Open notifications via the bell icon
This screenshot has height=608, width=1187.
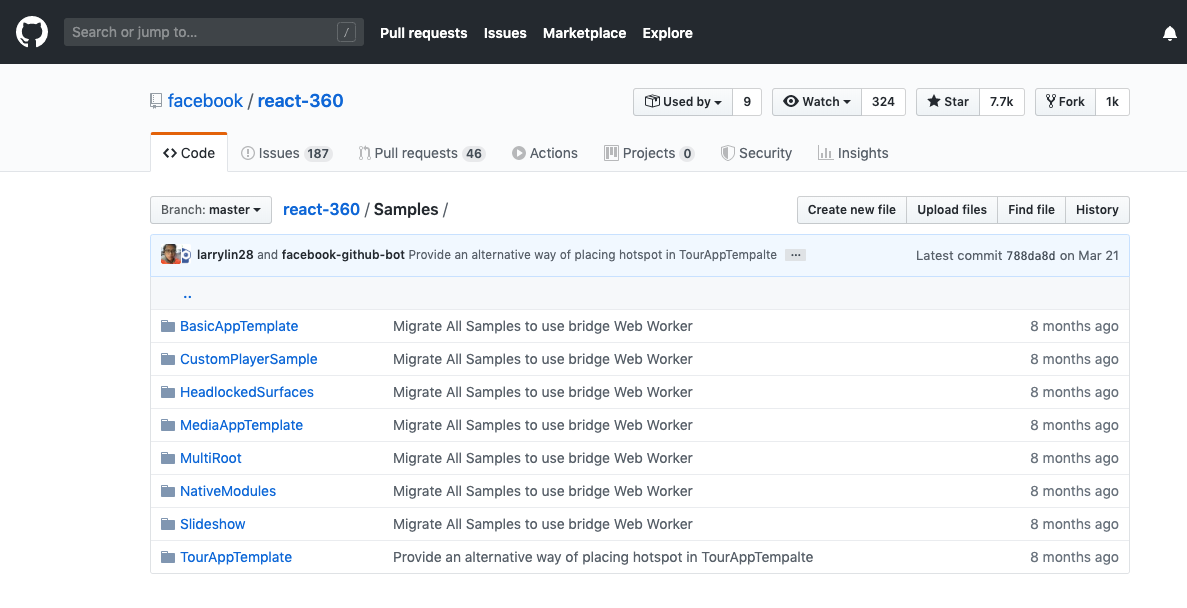[1169, 32]
